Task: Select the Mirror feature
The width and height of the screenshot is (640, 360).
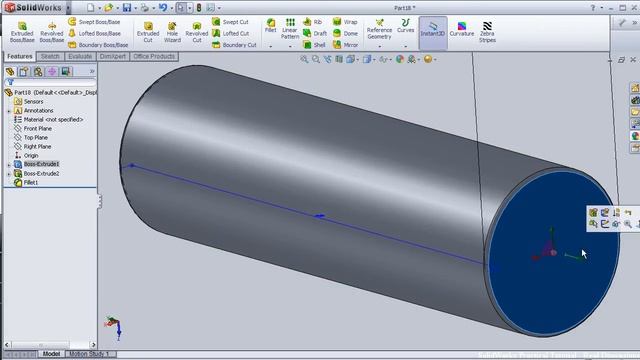Action: [x=346, y=44]
